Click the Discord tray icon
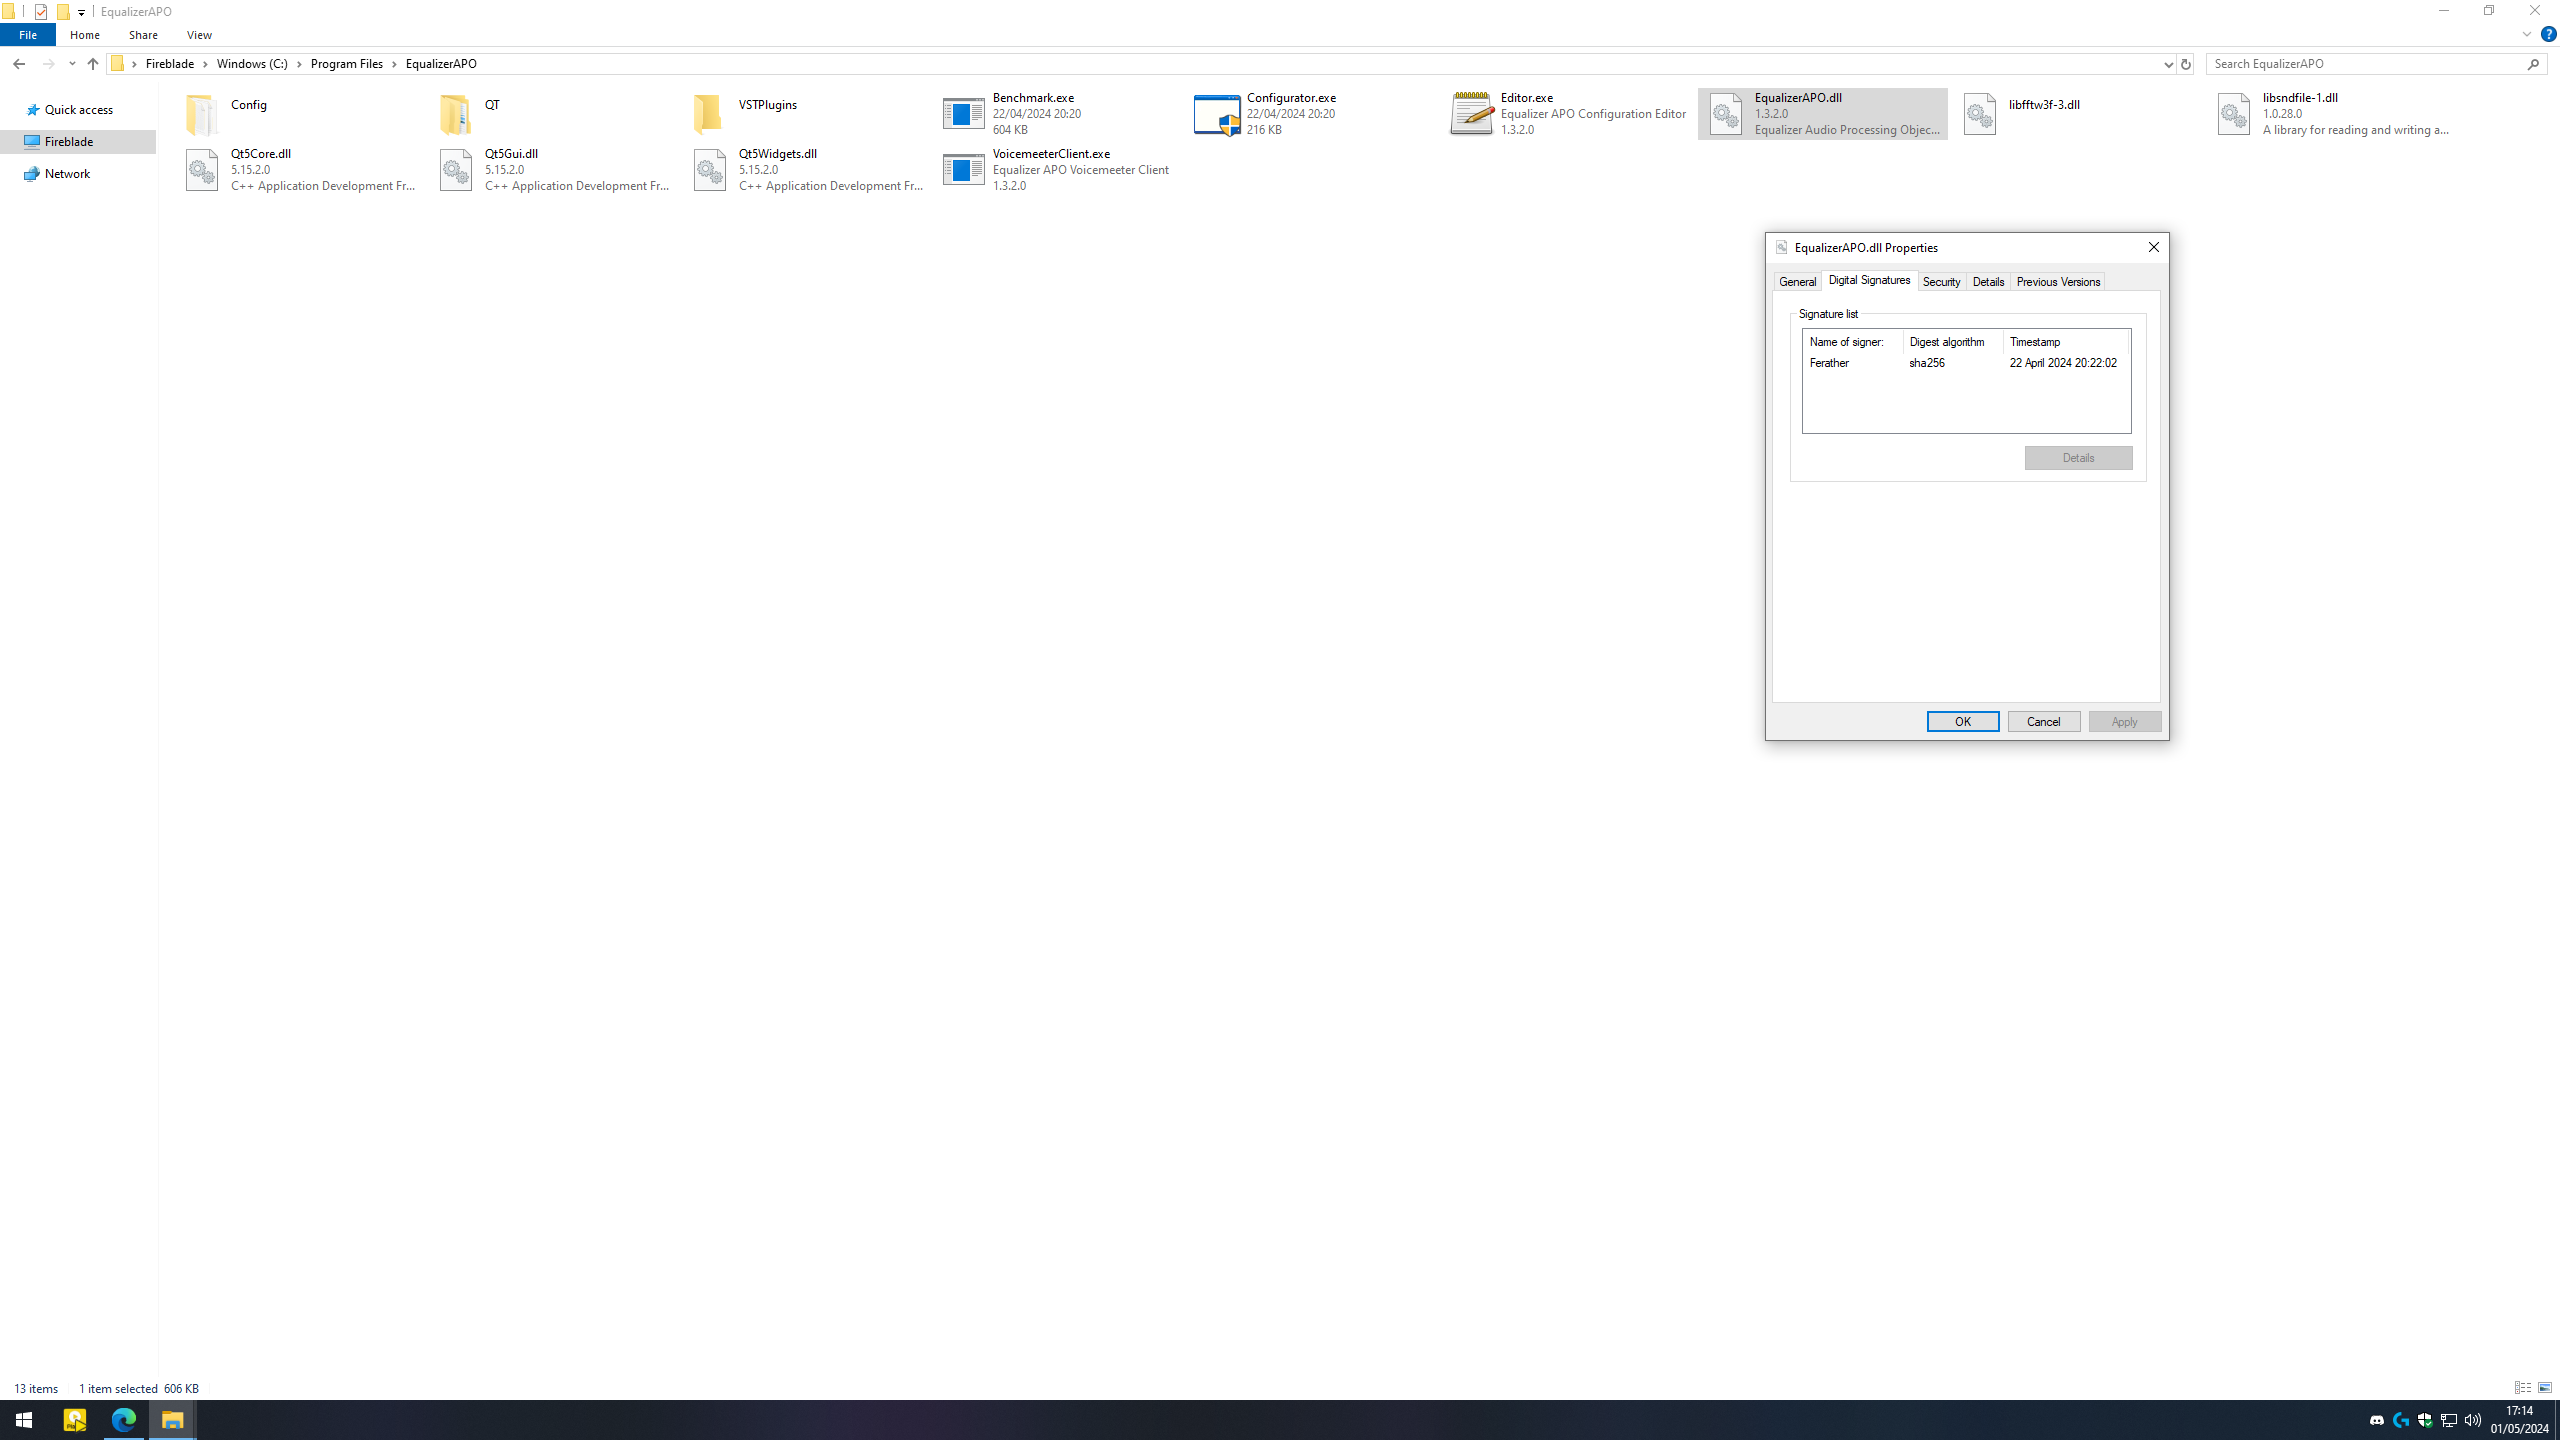 (x=2377, y=1420)
